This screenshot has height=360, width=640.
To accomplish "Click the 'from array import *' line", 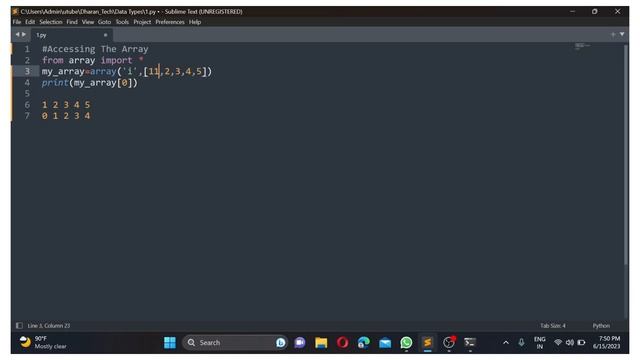I will pos(93,60).
